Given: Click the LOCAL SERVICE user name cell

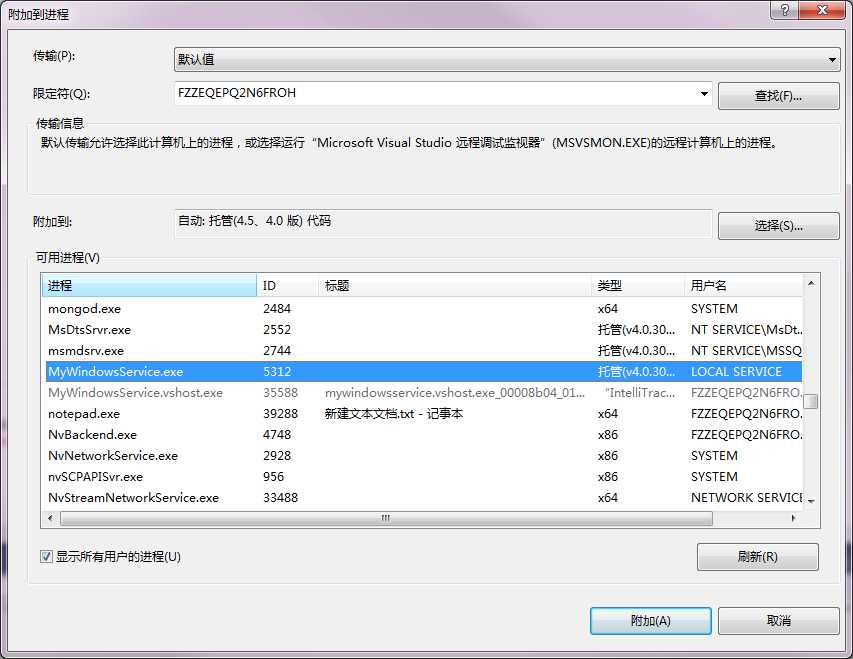Looking at the screenshot, I should click(x=736, y=372).
